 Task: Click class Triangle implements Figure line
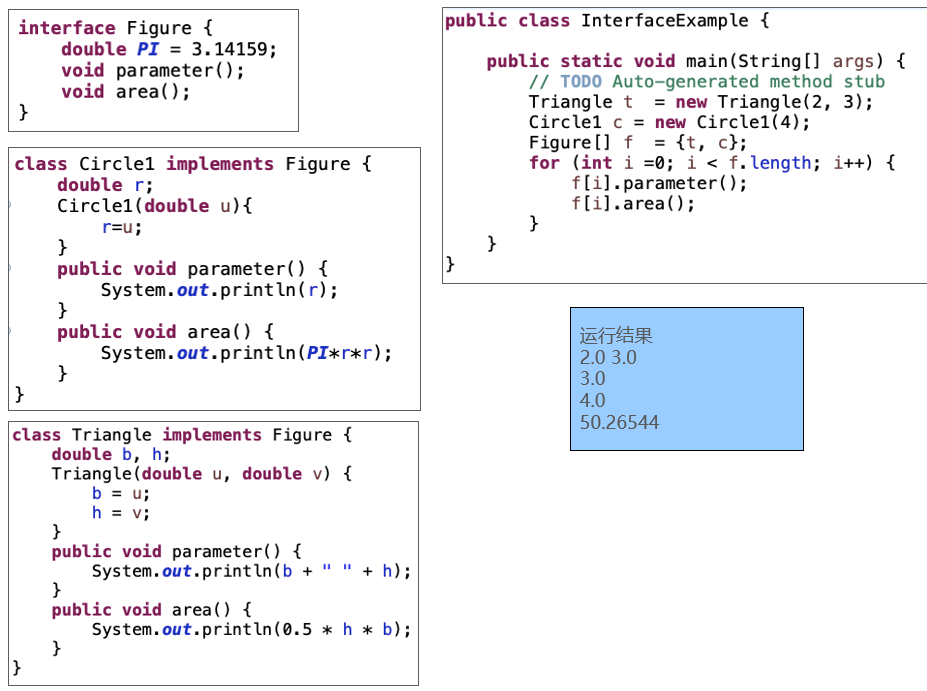coord(182,435)
